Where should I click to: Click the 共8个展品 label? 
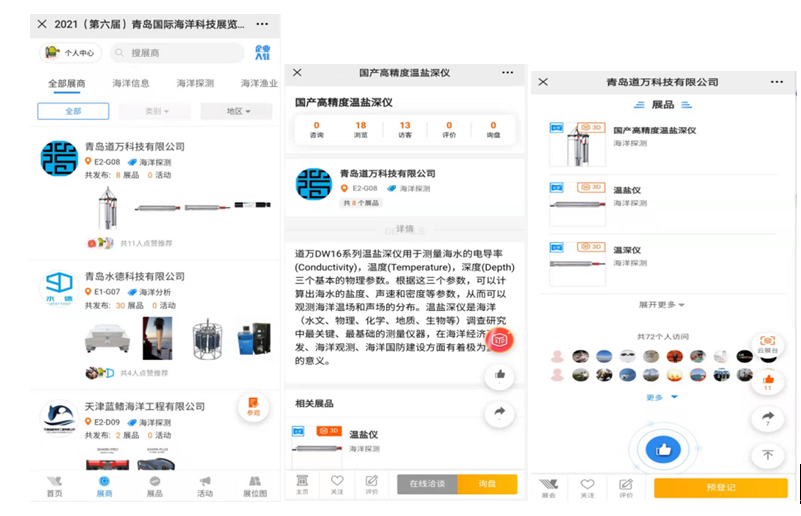361,203
